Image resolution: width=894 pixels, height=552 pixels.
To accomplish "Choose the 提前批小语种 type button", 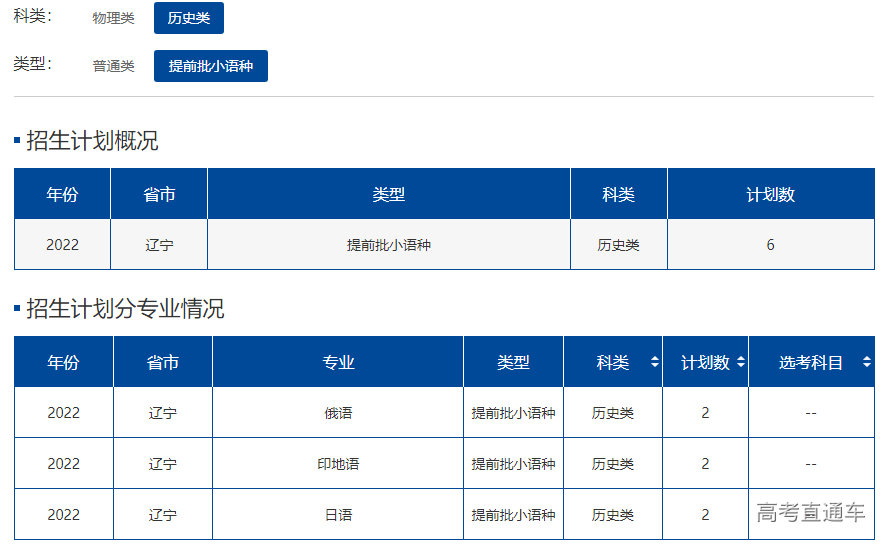I will point(211,66).
